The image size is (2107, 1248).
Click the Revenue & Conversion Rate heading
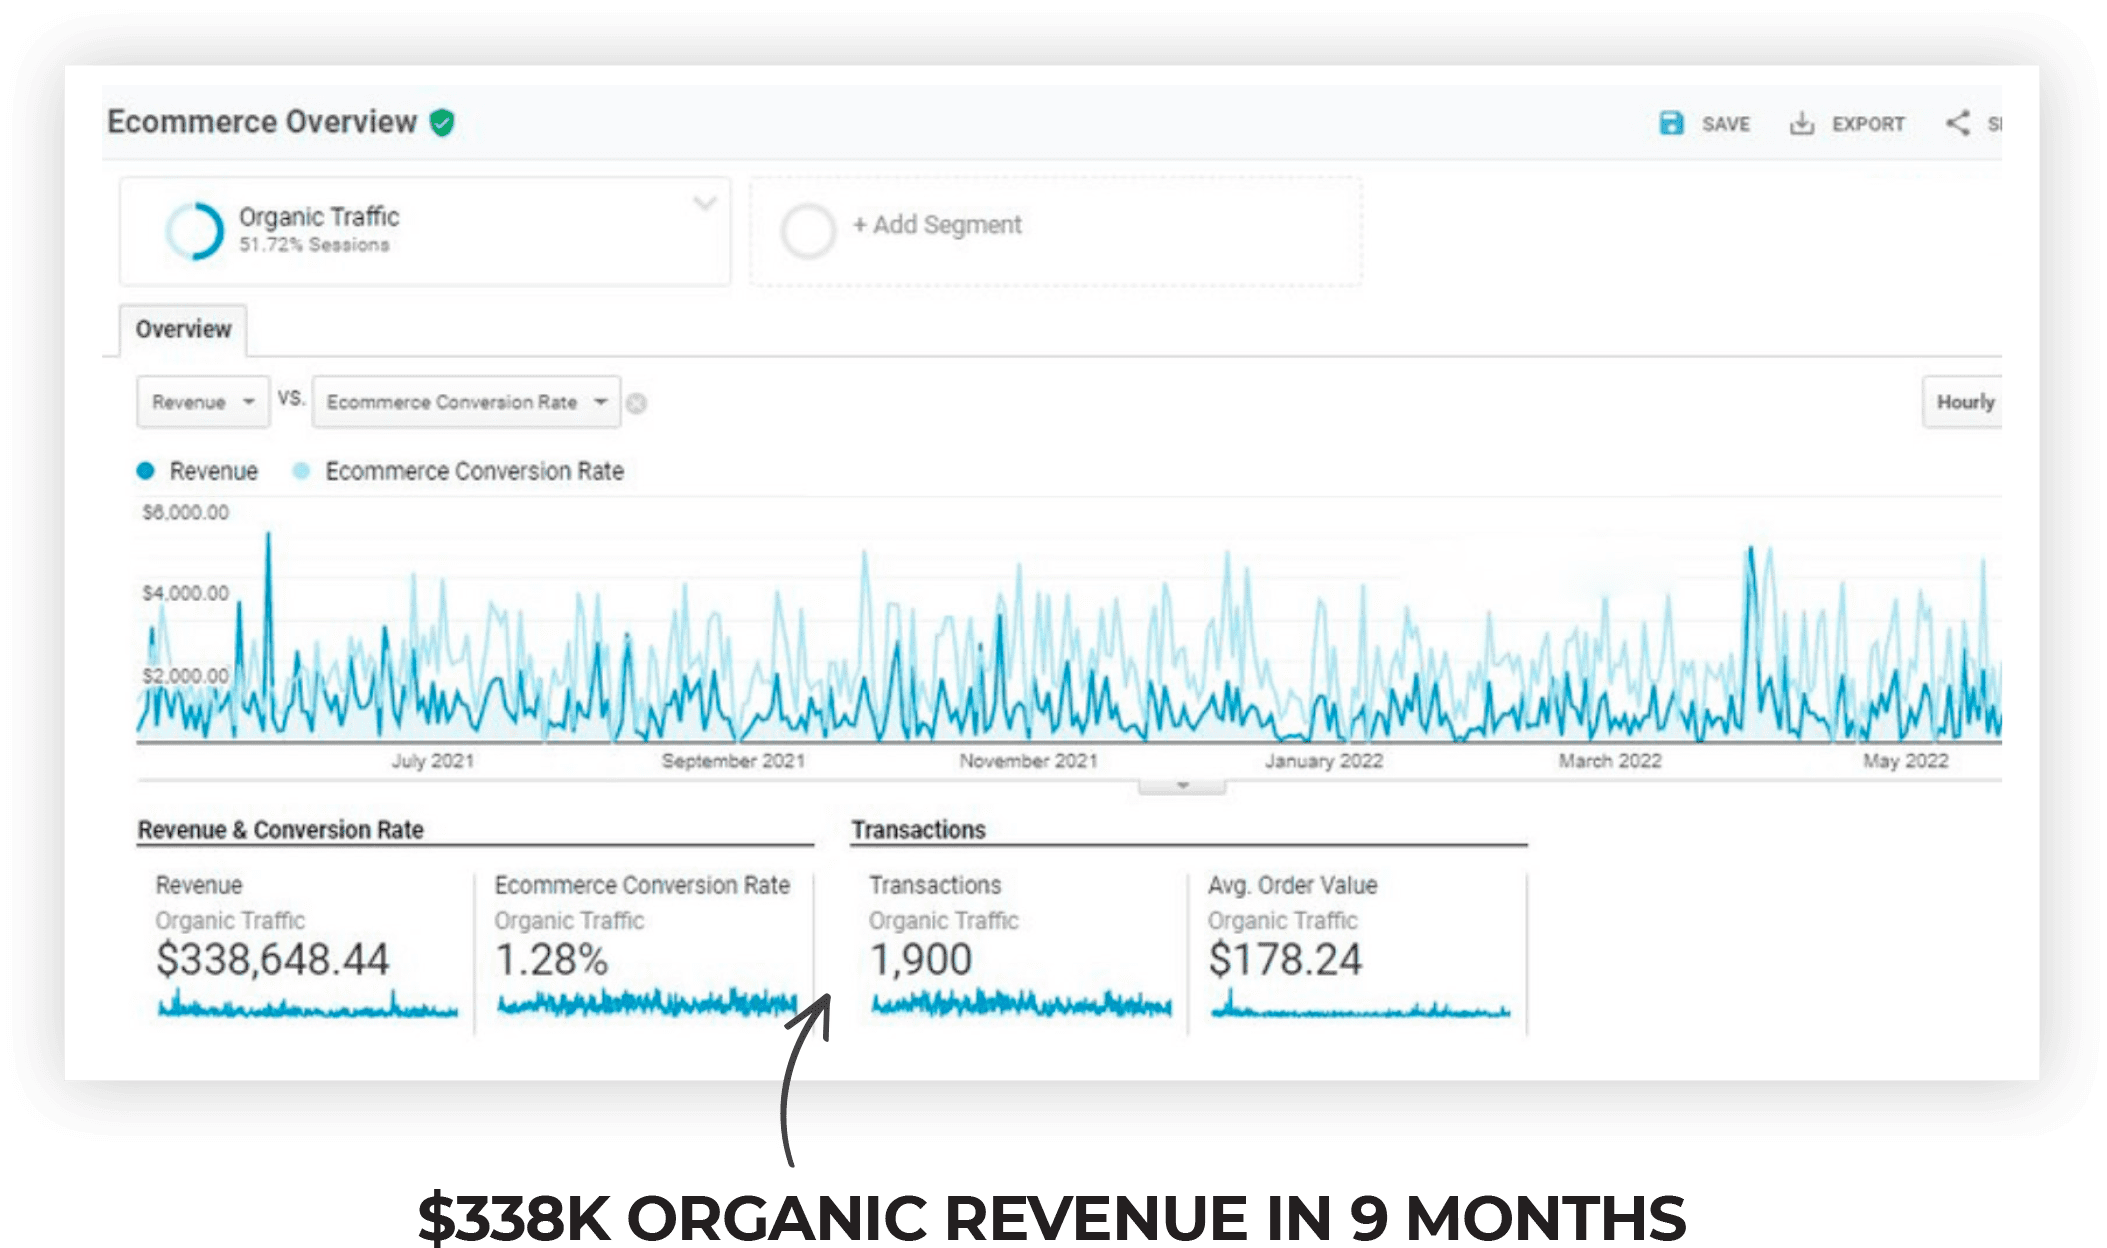tap(281, 830)
